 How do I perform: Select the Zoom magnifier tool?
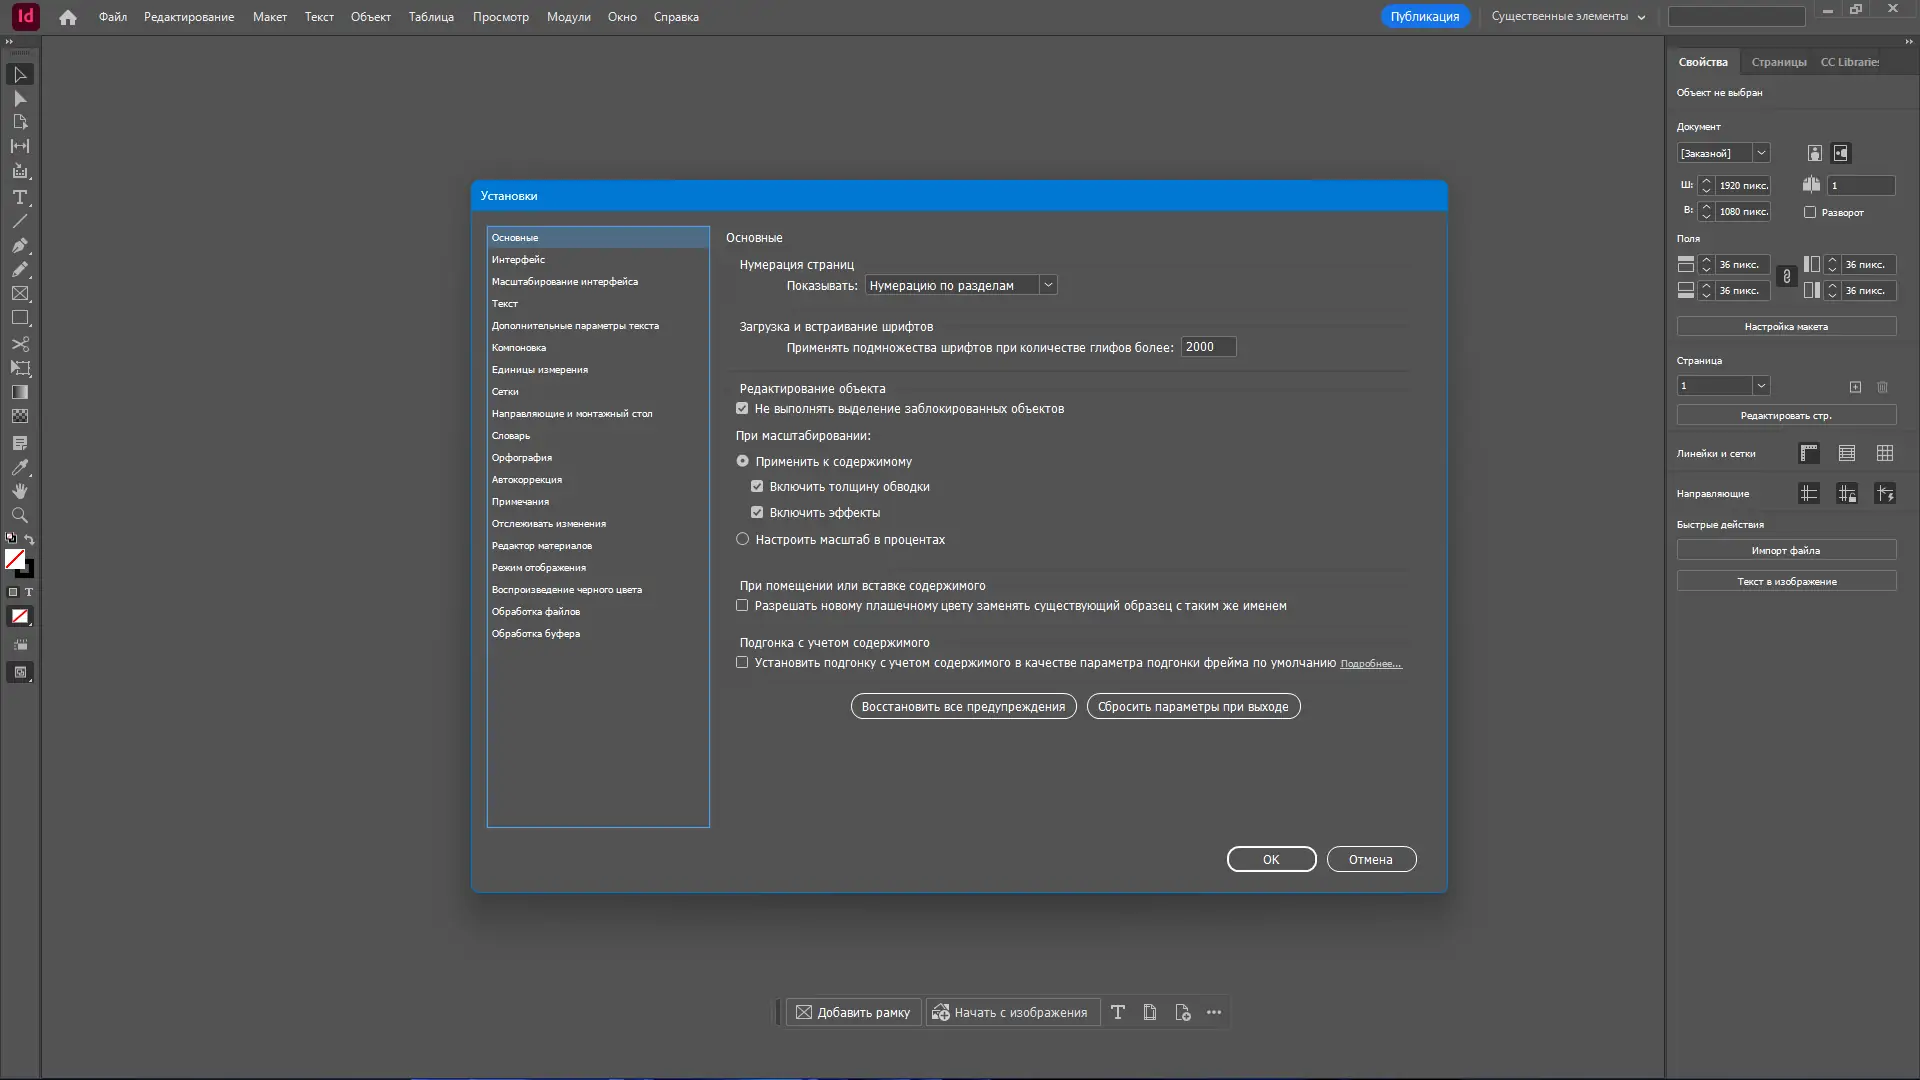point(19,515)
